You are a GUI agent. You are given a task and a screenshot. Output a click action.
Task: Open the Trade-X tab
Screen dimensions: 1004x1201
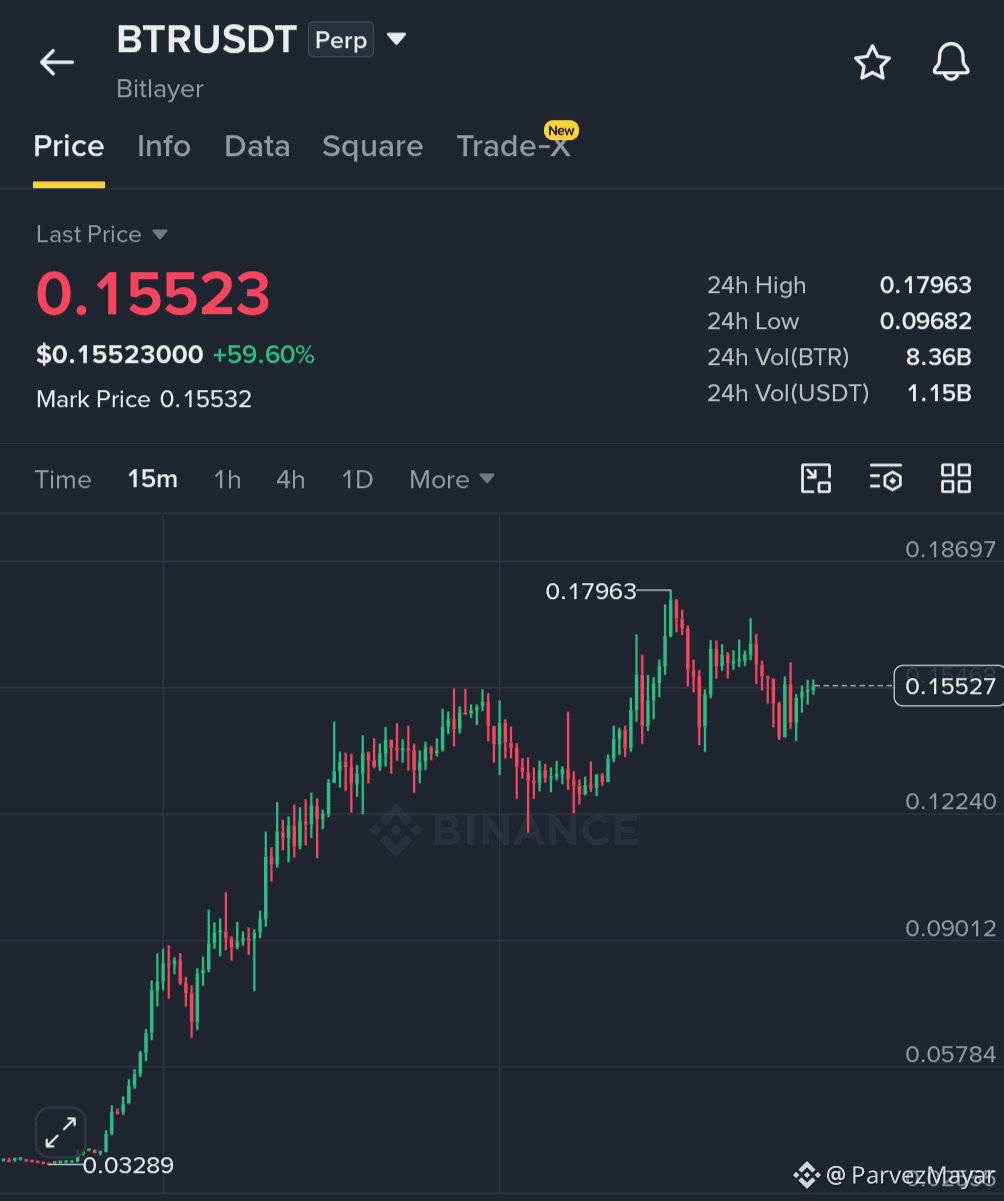coord(514,147)
